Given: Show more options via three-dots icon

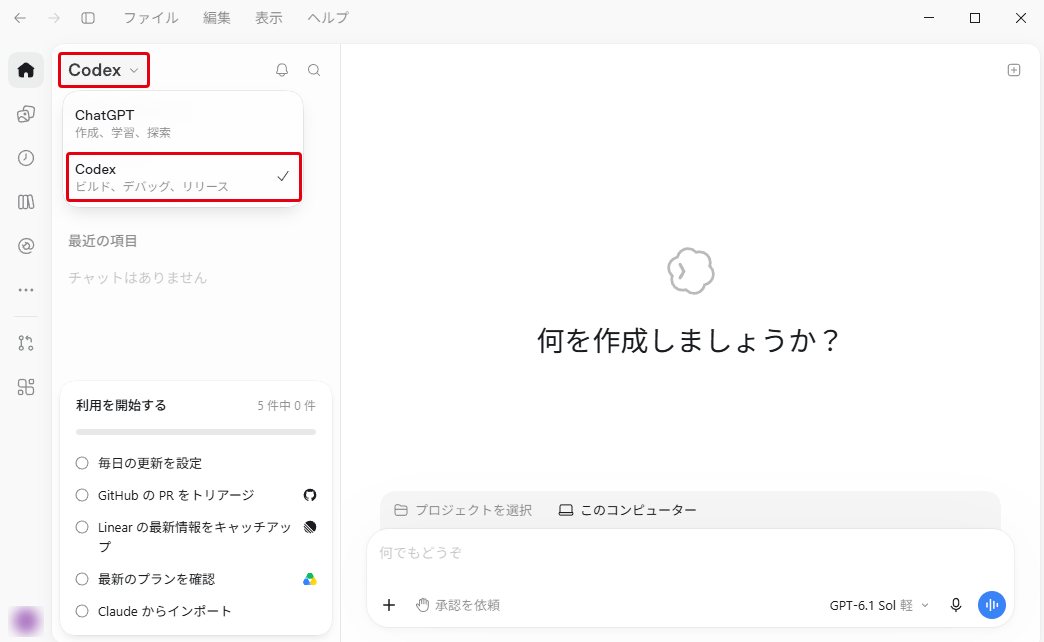Looking at the screenshot, I should tap(26, 290).
